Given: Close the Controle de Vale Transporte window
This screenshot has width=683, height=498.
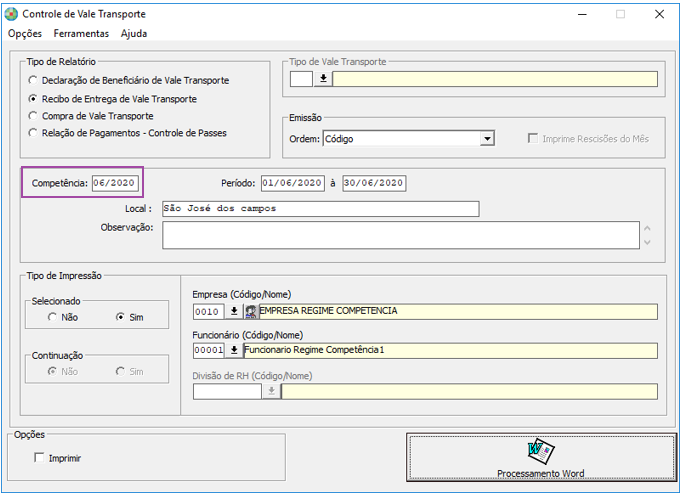Looking at the screenshot, I should [659, 14].
